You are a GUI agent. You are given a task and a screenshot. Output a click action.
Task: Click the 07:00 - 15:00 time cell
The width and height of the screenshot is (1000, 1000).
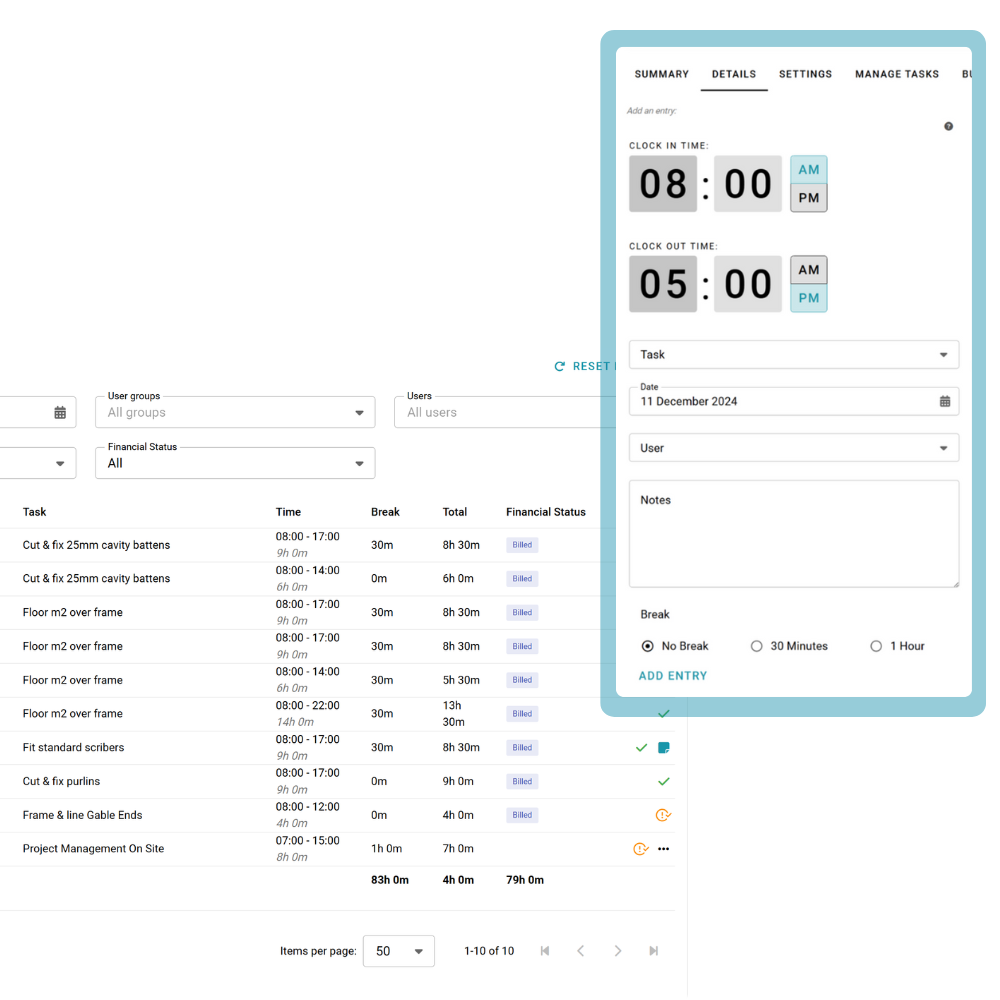click(x=307, y=841)
